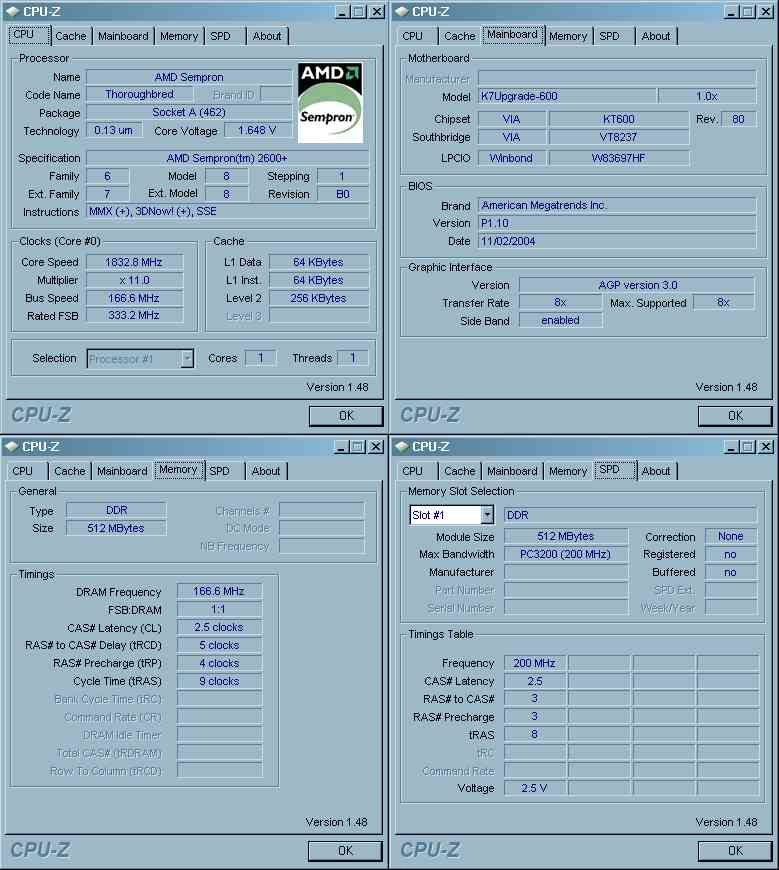Click the 1832.8 MHz core speed value
Image resolution: width=779 pixels, height=870 pixels.
(134, 262)
